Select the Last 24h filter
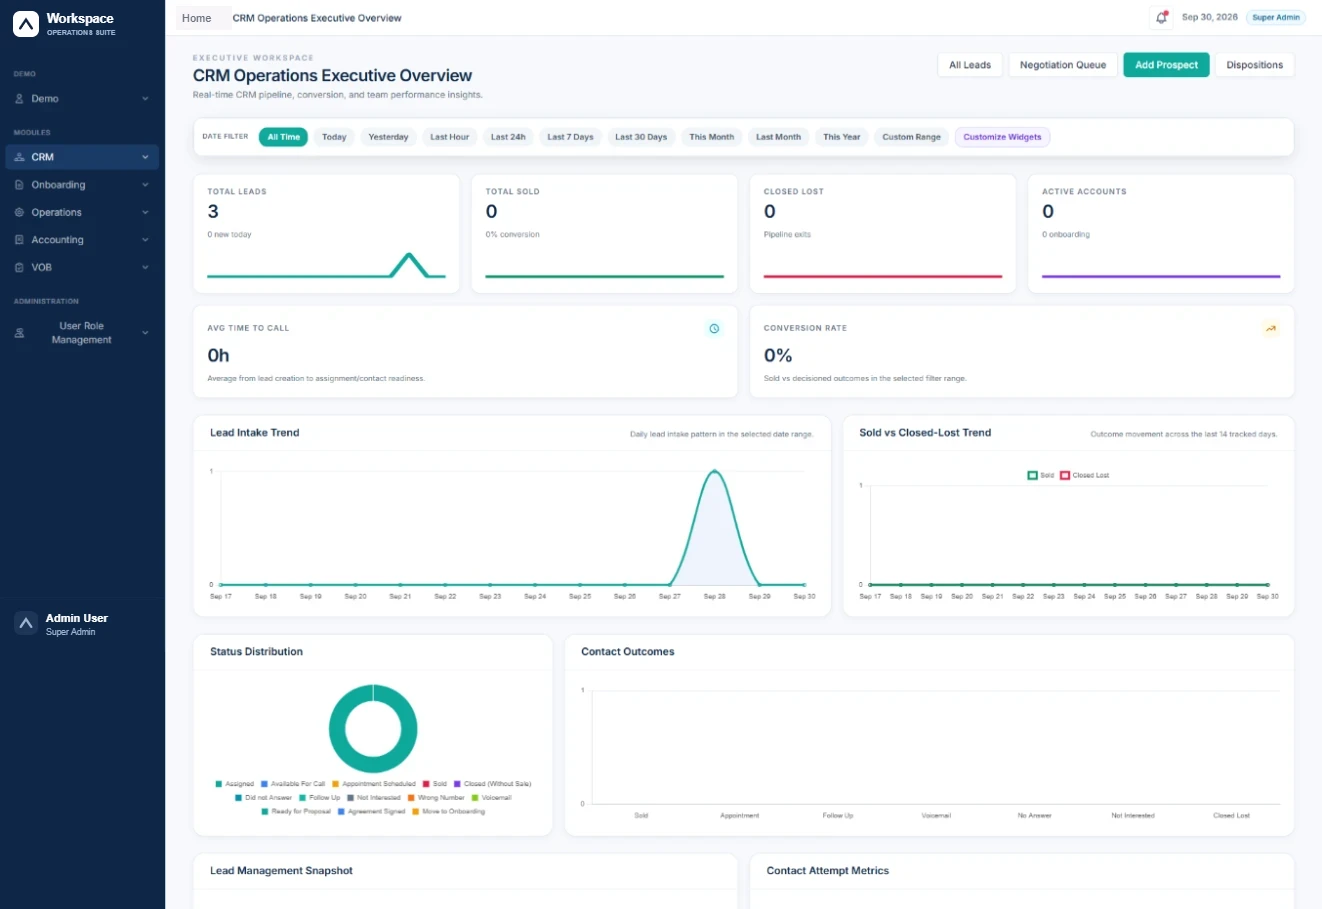1322x909 pixels. (508, 137)
